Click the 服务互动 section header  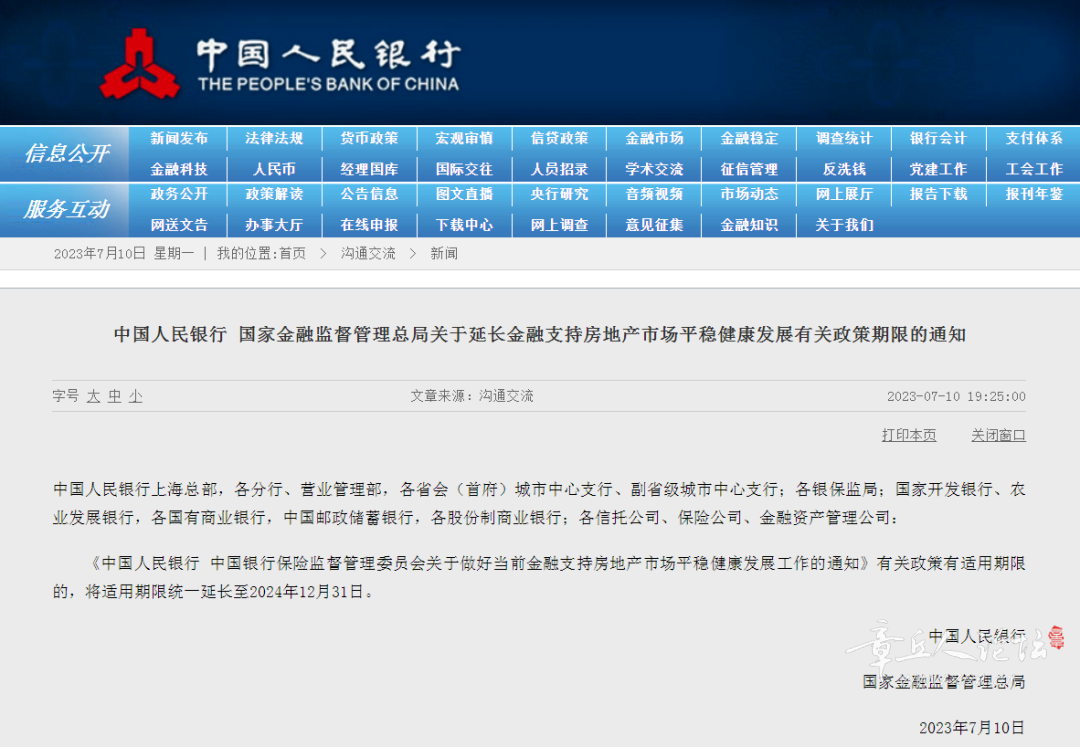pyautogui.click(x=66, y=209)
